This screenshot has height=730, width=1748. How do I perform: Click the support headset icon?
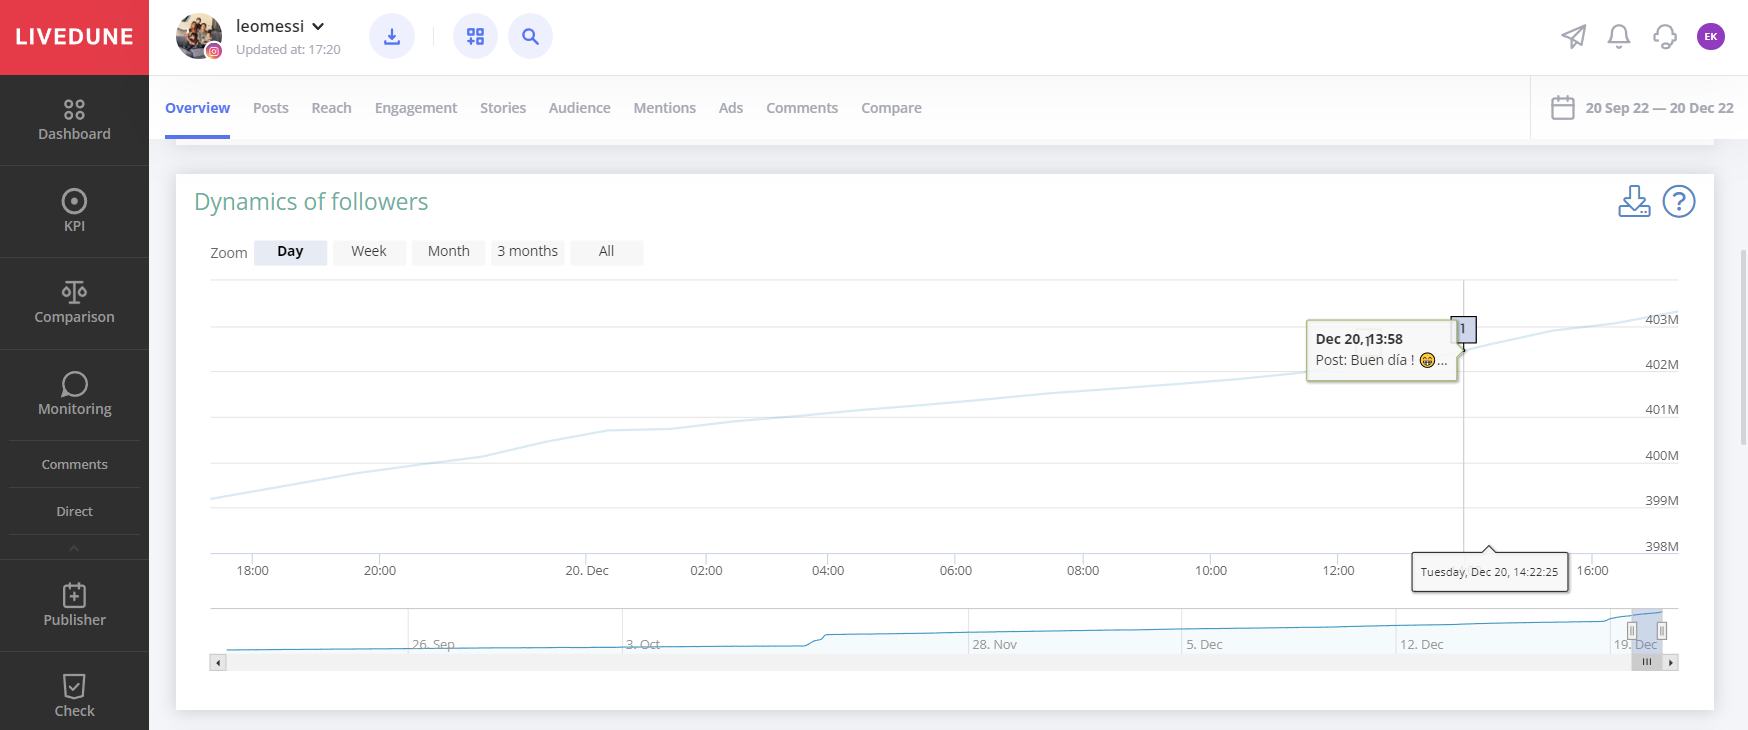(1664, 37)
